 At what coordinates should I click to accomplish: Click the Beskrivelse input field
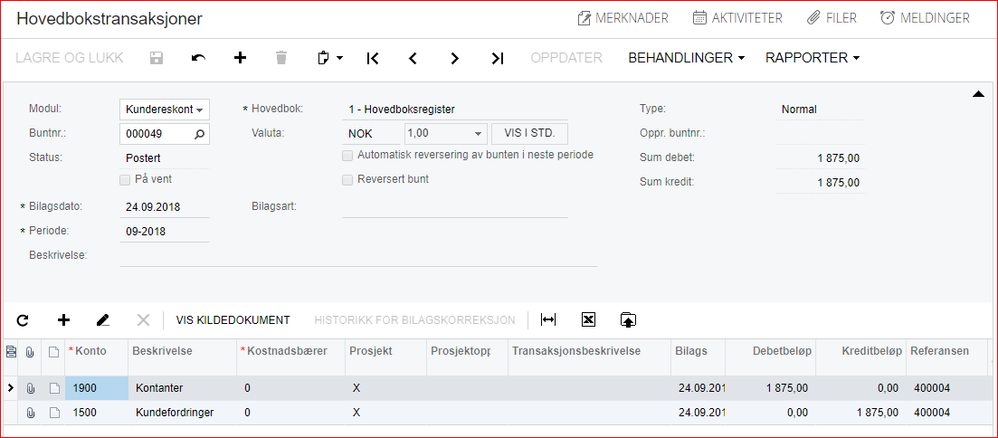point(358,256)
